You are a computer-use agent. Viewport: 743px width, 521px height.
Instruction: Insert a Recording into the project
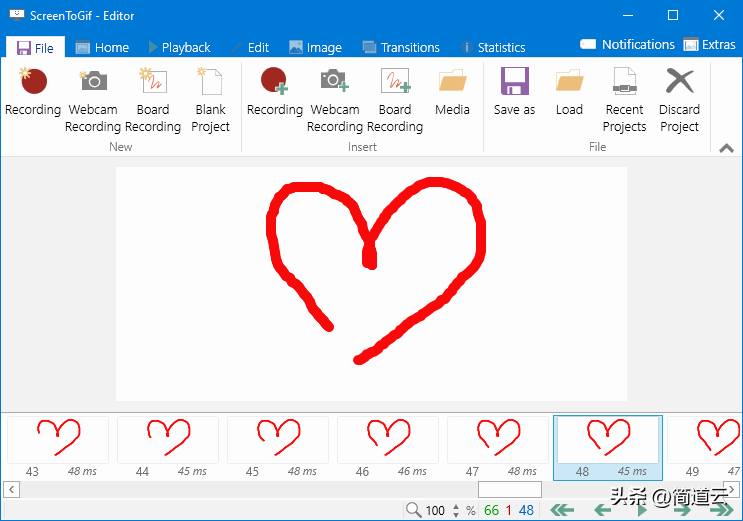pyautogui.click(x=275, y=92)
